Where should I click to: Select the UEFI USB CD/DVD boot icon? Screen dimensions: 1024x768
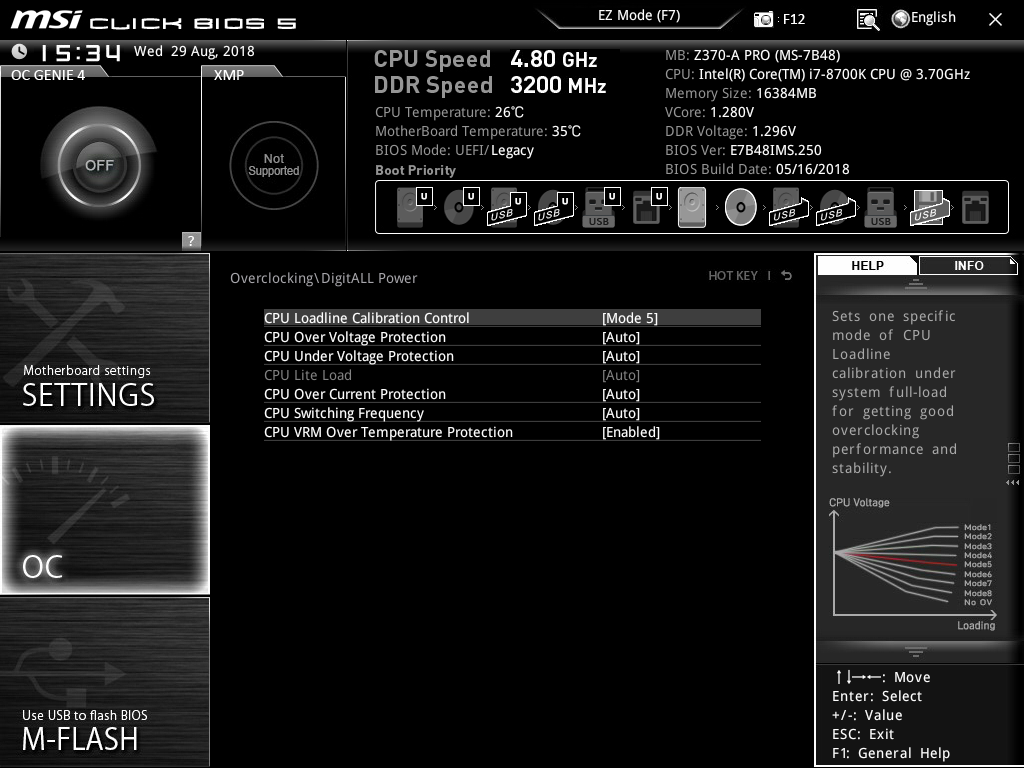coord(554,208)
